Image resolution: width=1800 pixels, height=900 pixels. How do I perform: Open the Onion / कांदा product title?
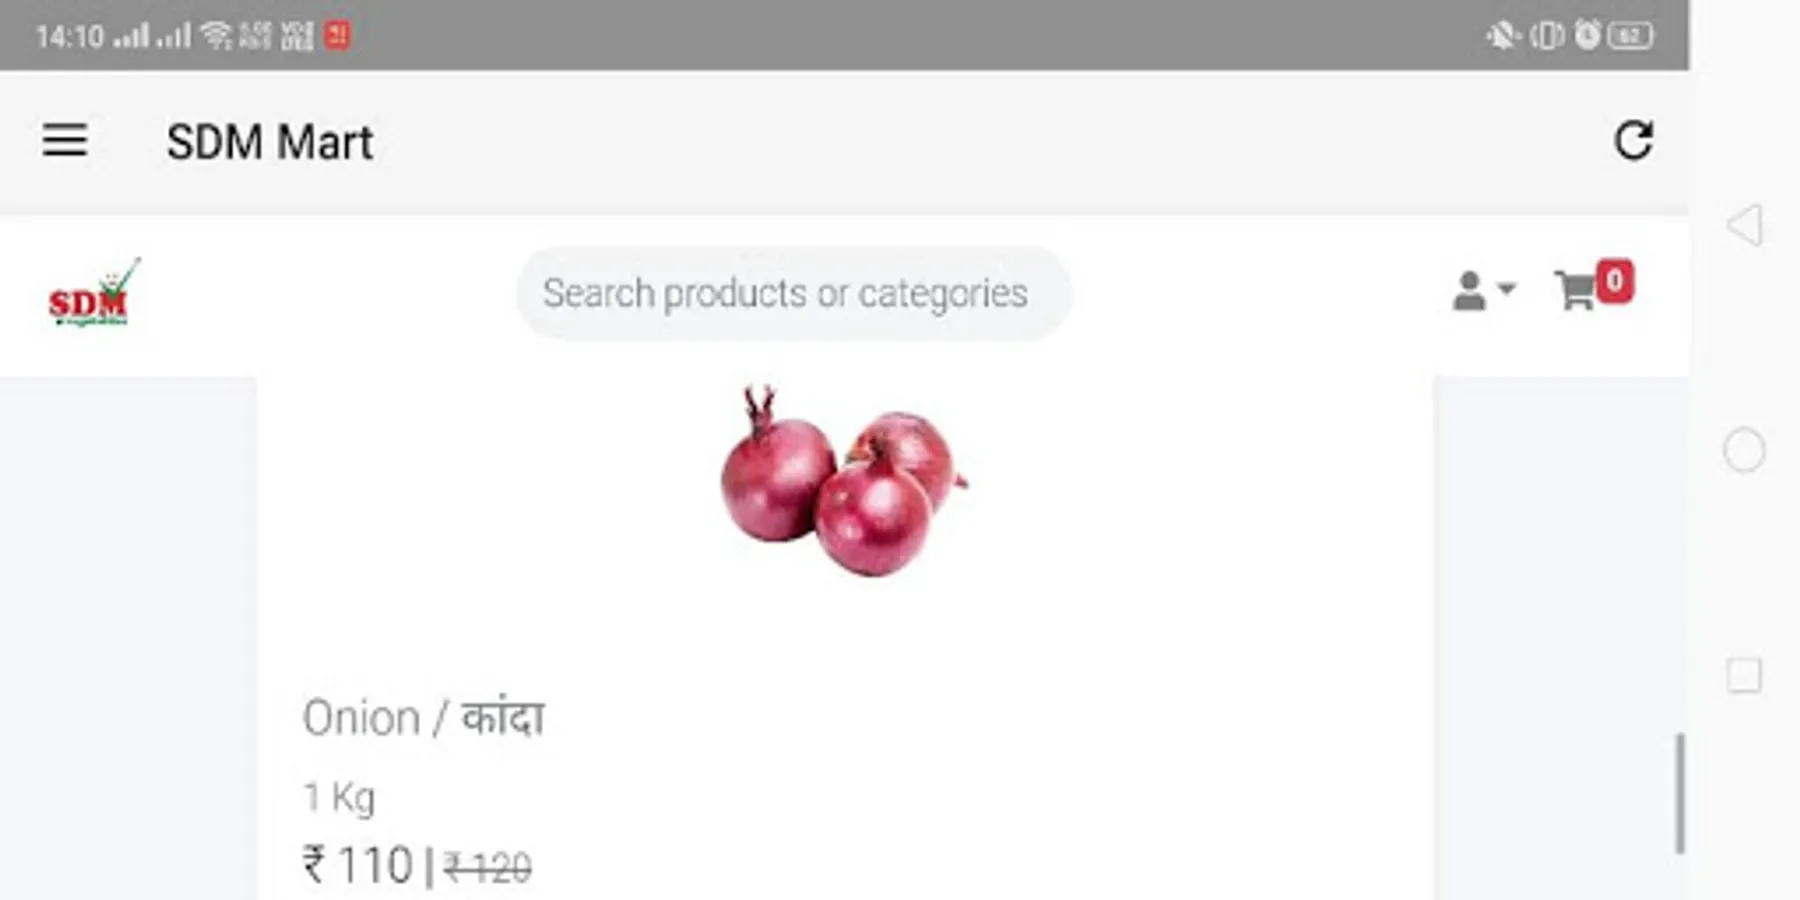coord(423,718)
